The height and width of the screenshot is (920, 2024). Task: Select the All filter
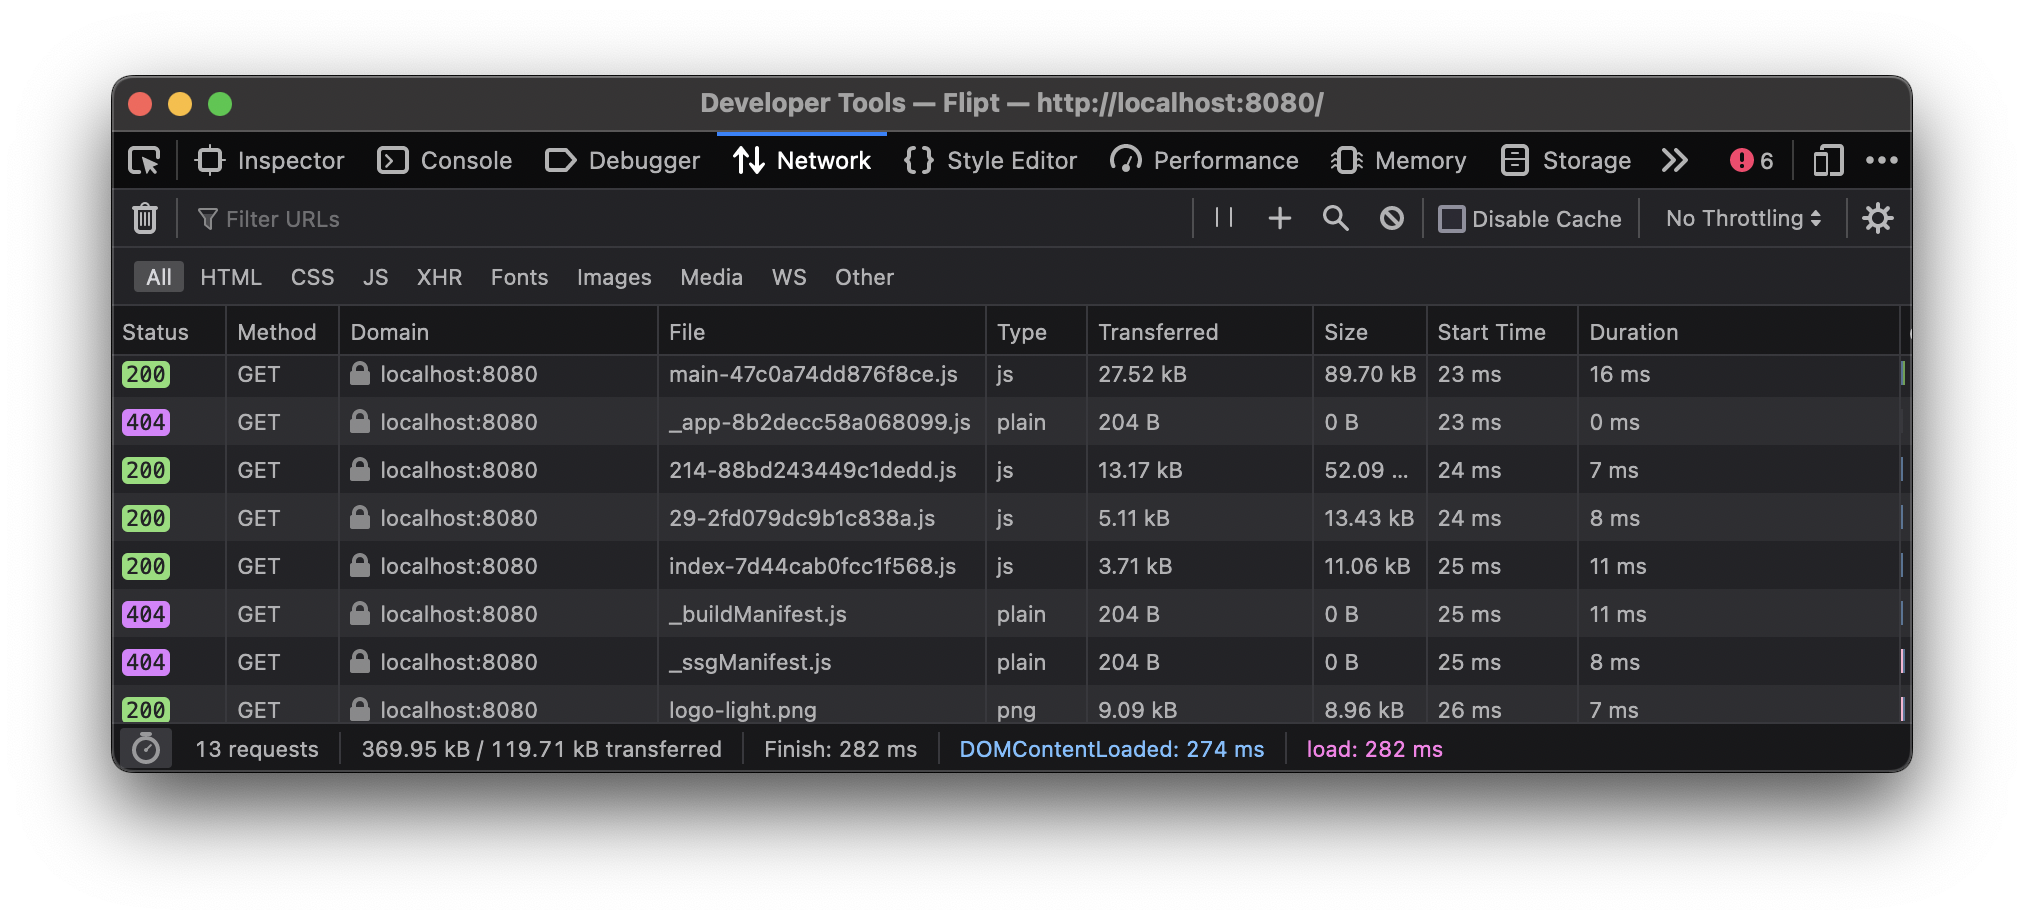pyautogui.click(x=159, y=277)
